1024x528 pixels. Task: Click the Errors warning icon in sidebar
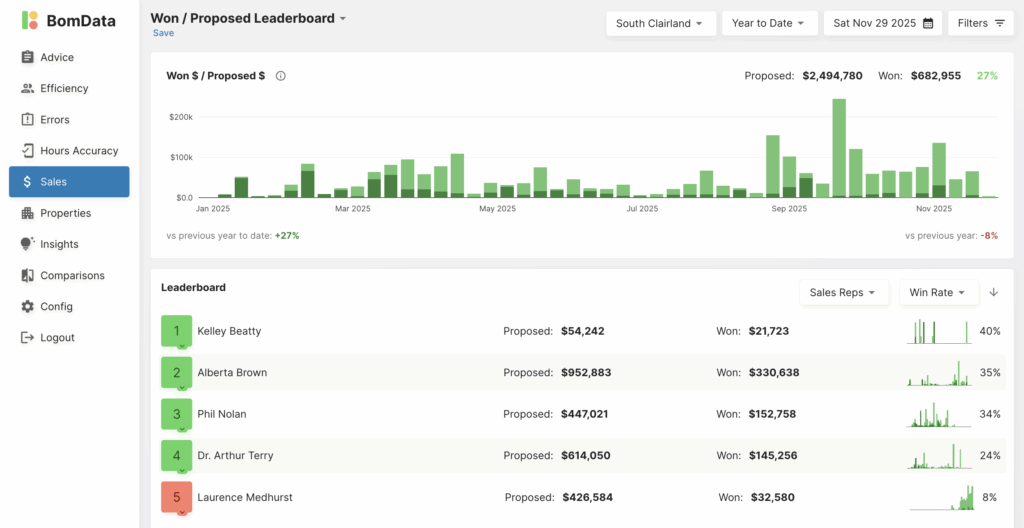(x=28, y=120)
